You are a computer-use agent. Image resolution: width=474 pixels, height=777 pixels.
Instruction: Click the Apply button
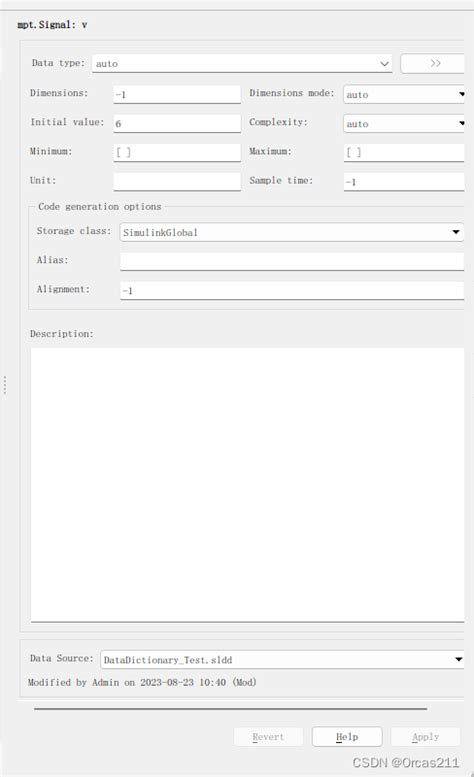425,737
